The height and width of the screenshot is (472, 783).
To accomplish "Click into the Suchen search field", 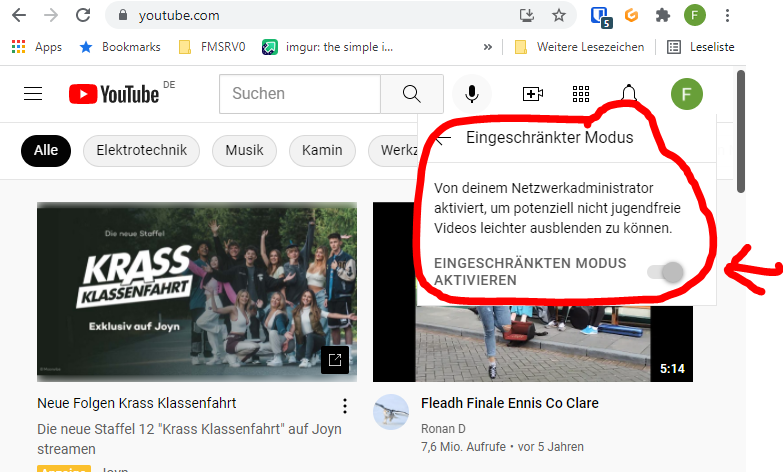I will (300, 94).
